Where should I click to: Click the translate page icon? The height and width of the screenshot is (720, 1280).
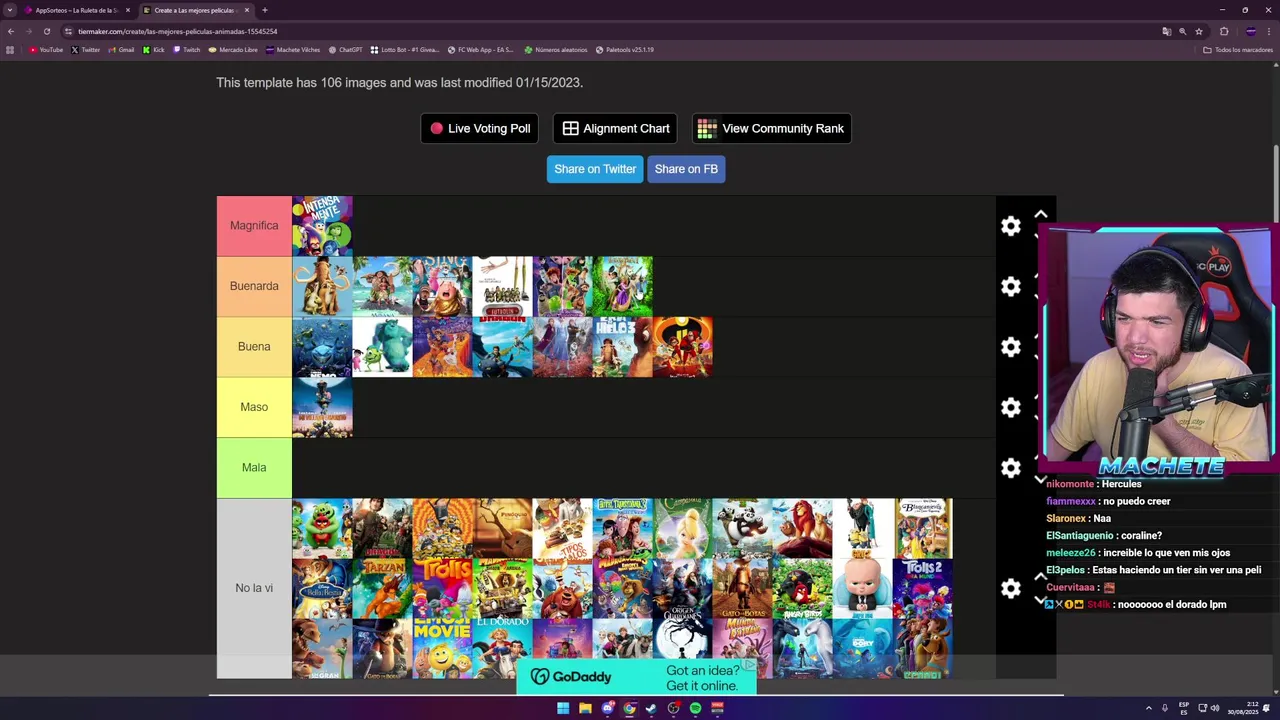pyautogui.click(x=1166, y=31)
